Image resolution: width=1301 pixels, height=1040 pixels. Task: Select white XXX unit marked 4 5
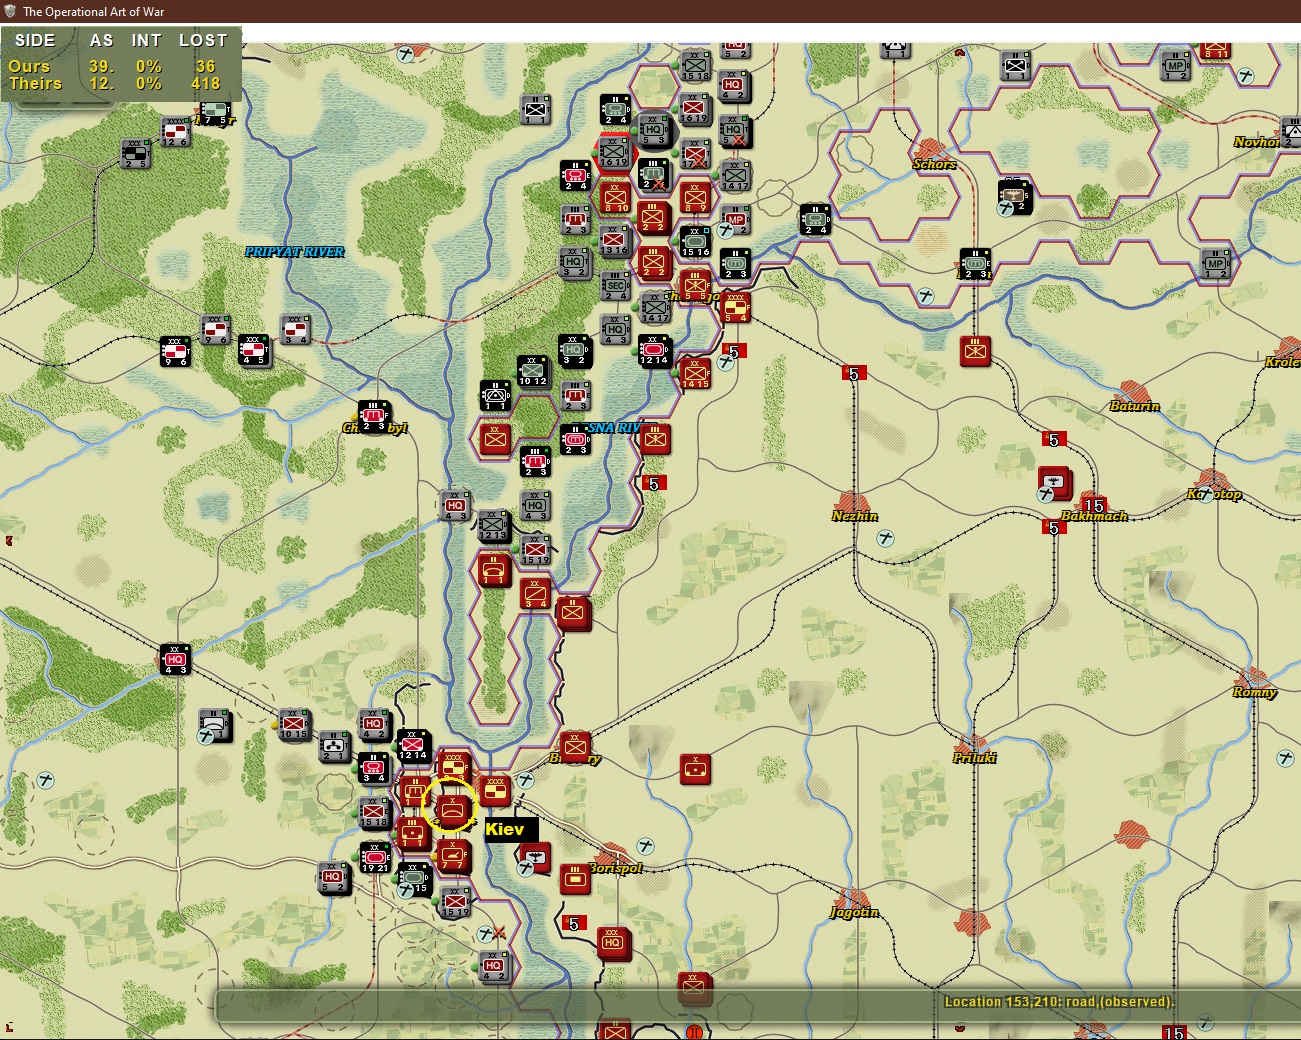(x=254, y=350)
